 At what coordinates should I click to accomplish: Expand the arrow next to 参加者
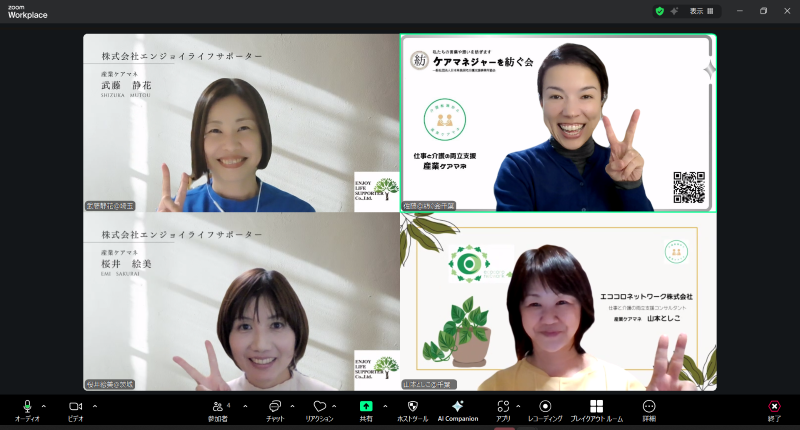click(245, 406)
